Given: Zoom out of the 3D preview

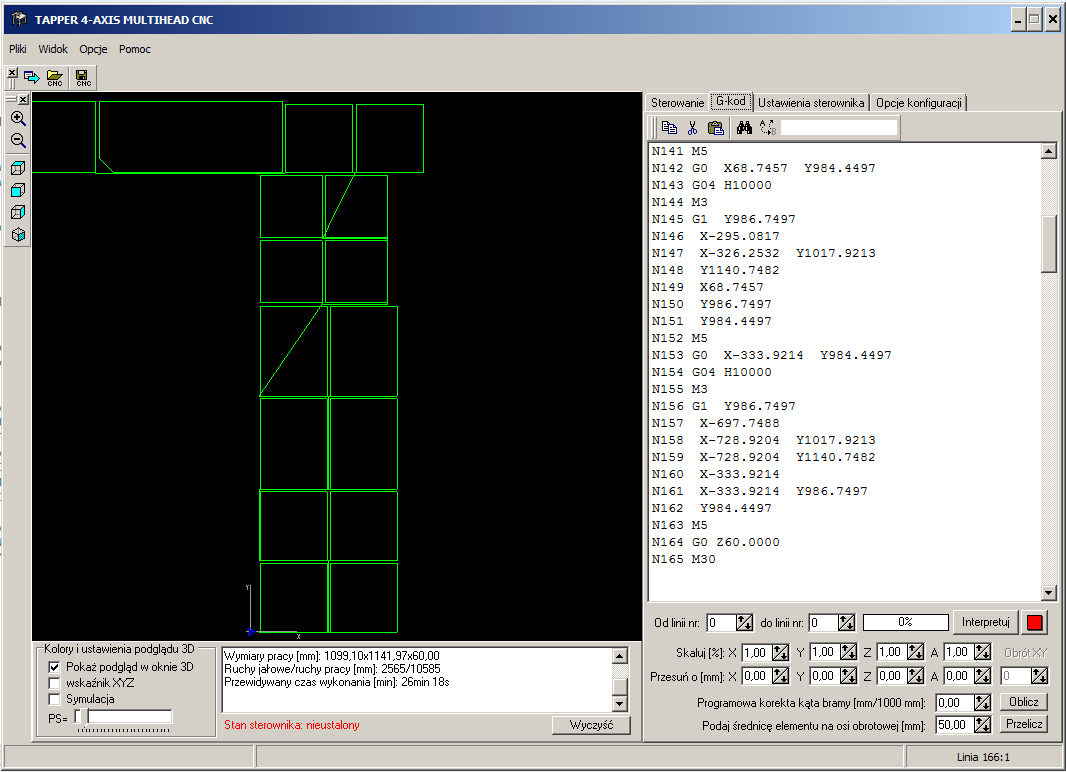Looking at the screenshot, I should pos(18,141).
